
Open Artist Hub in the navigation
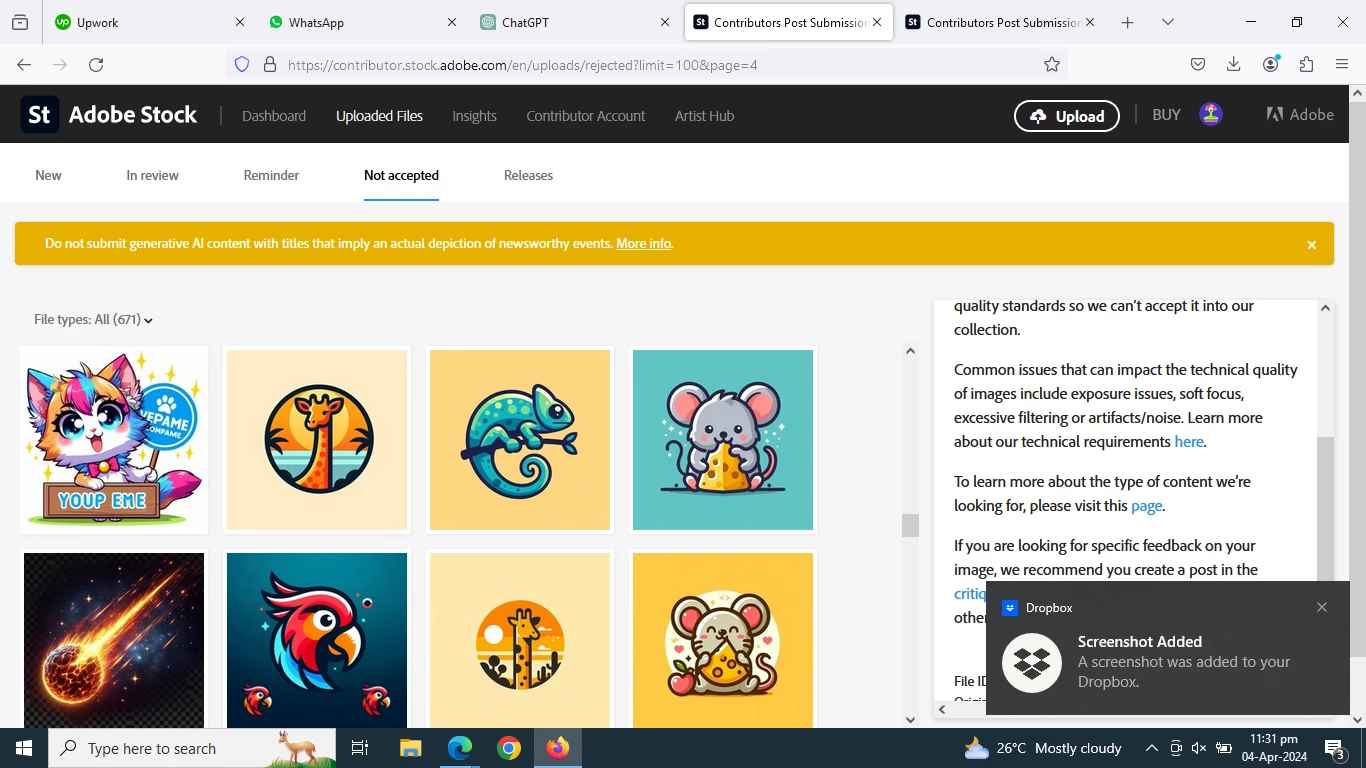click(x=704, y=116)
